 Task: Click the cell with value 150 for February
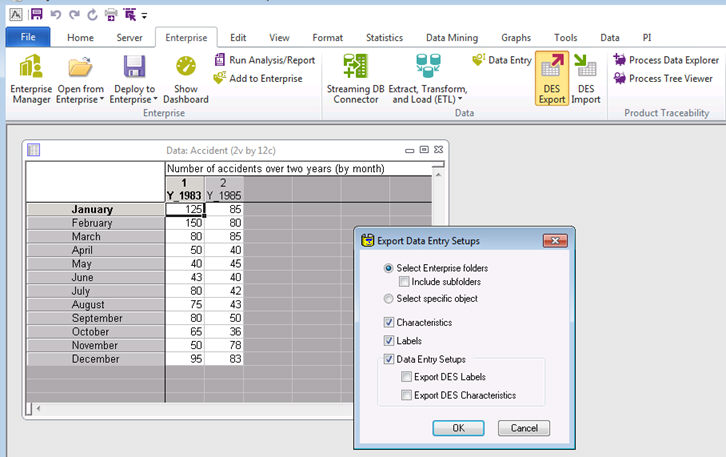point(185,223)
